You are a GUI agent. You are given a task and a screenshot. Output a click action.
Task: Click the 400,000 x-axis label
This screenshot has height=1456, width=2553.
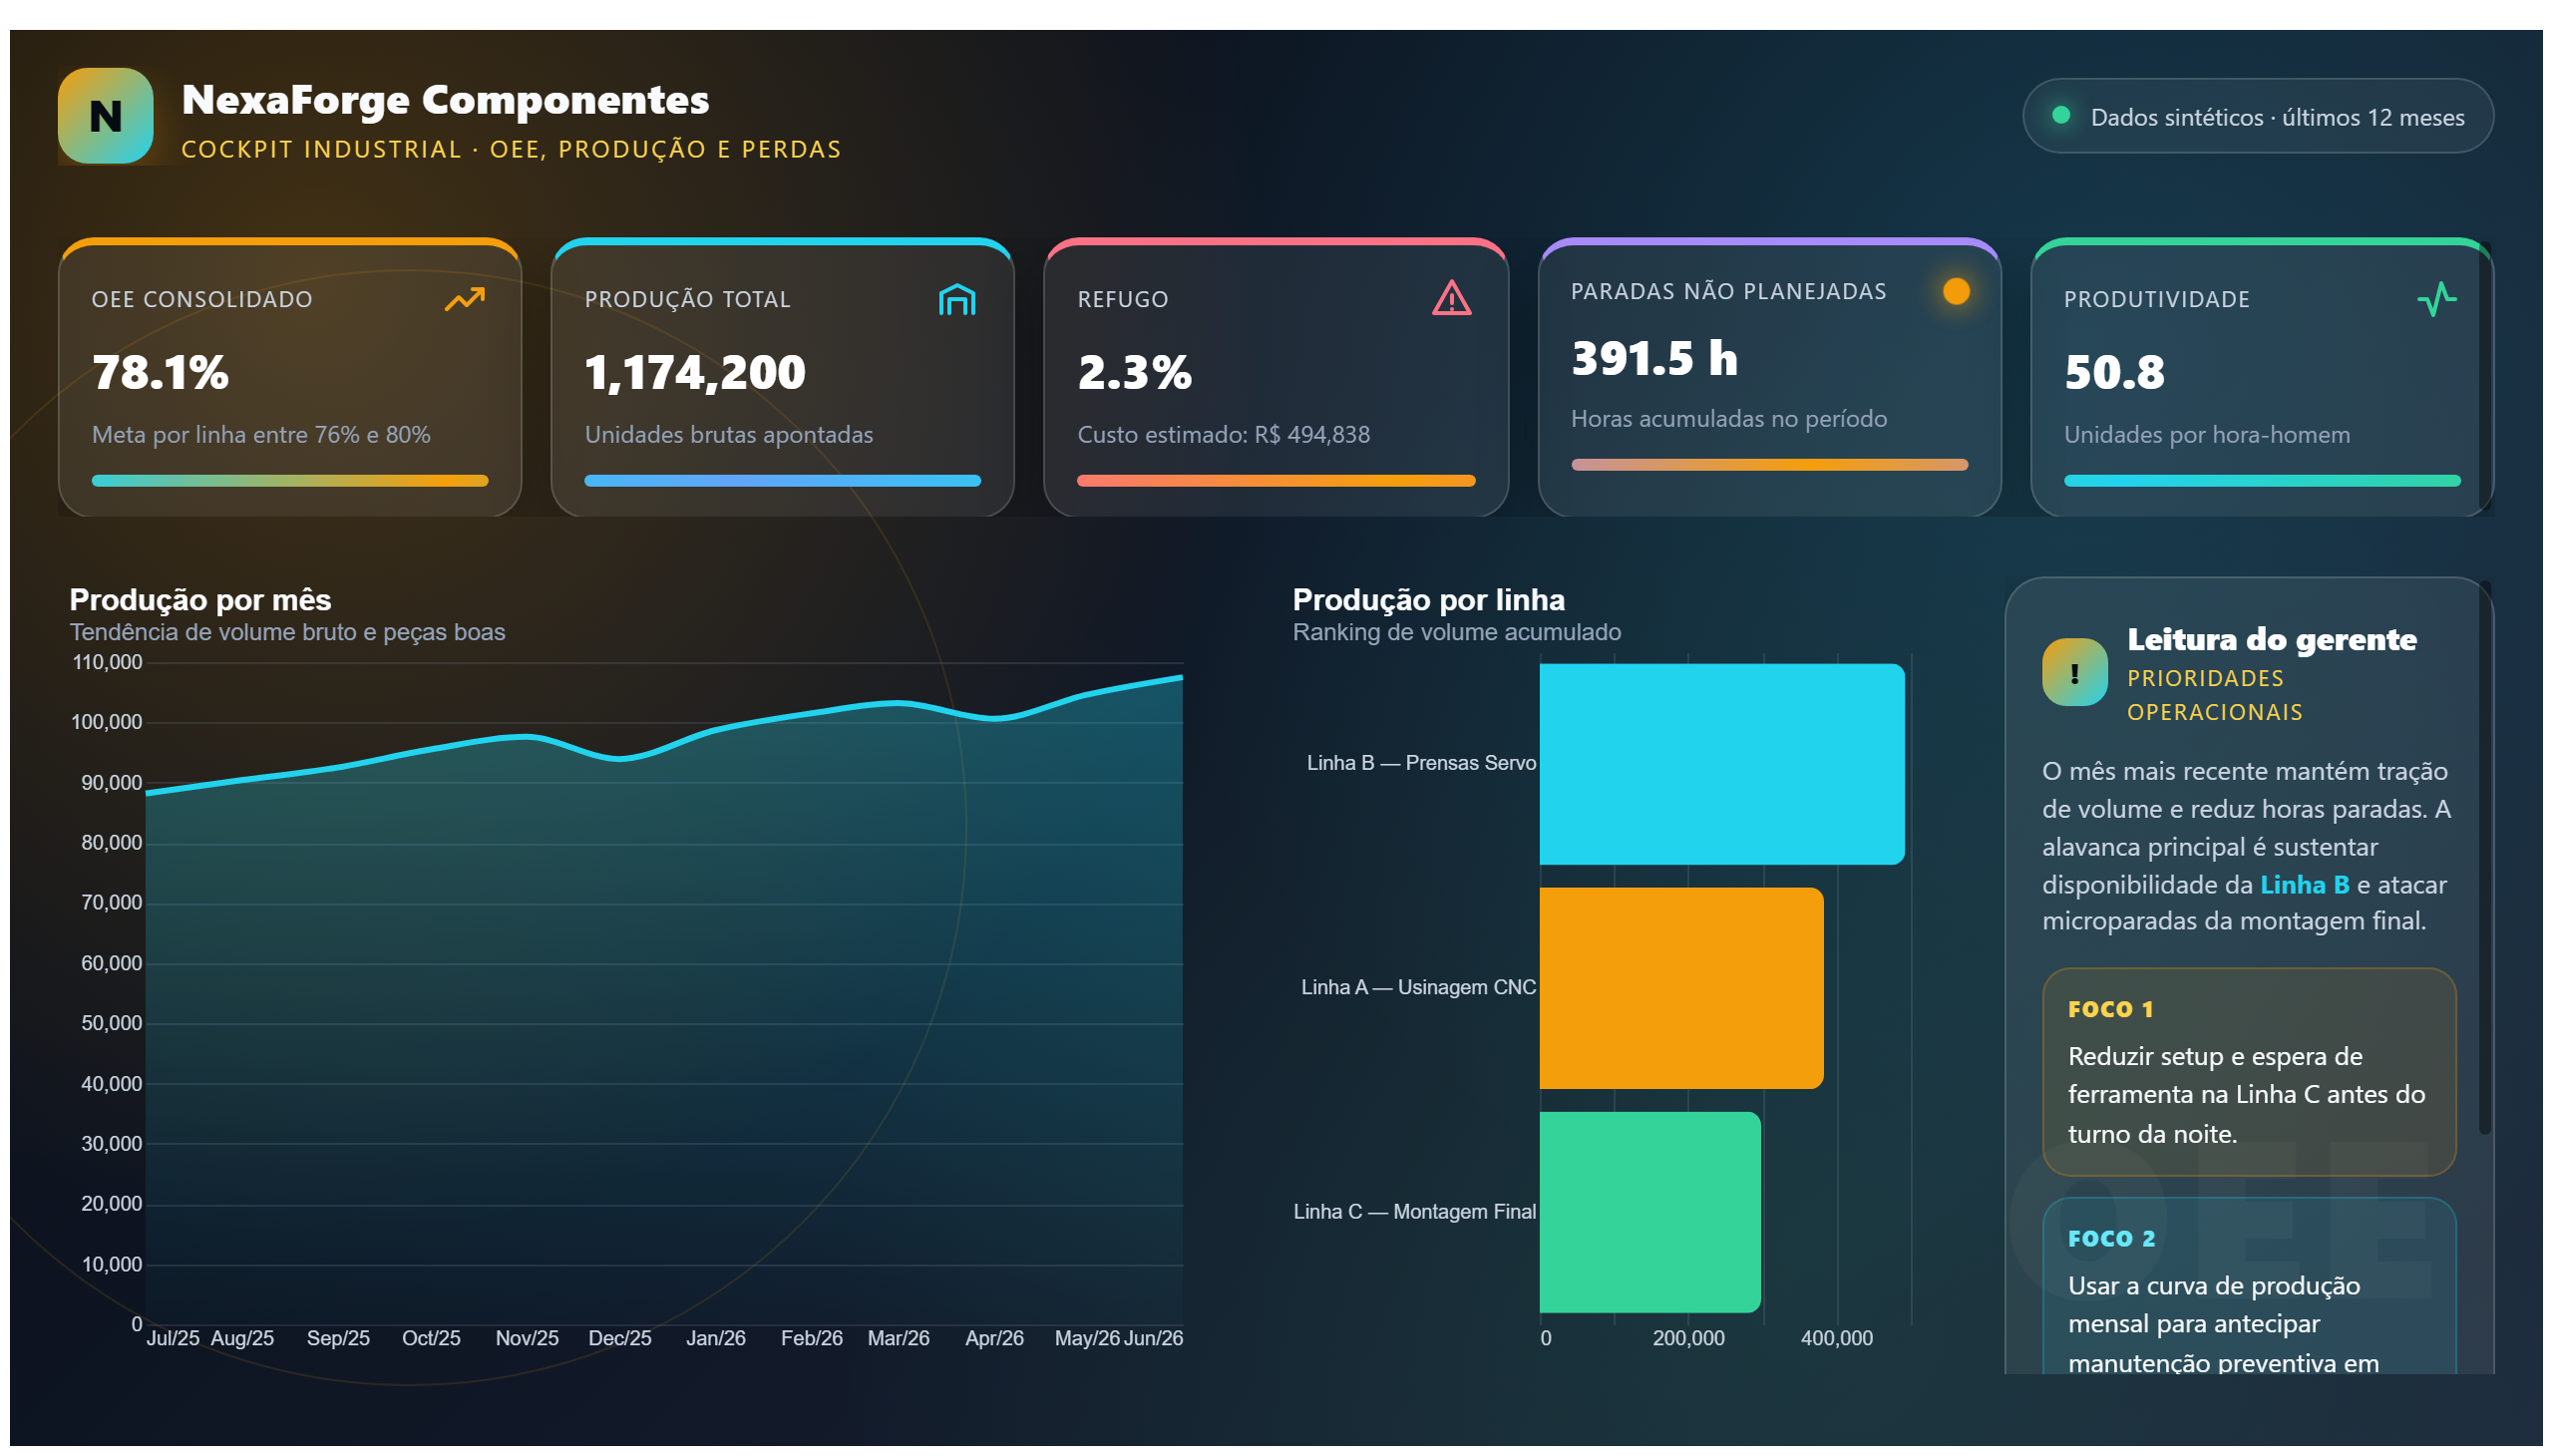(1836, 1338)
